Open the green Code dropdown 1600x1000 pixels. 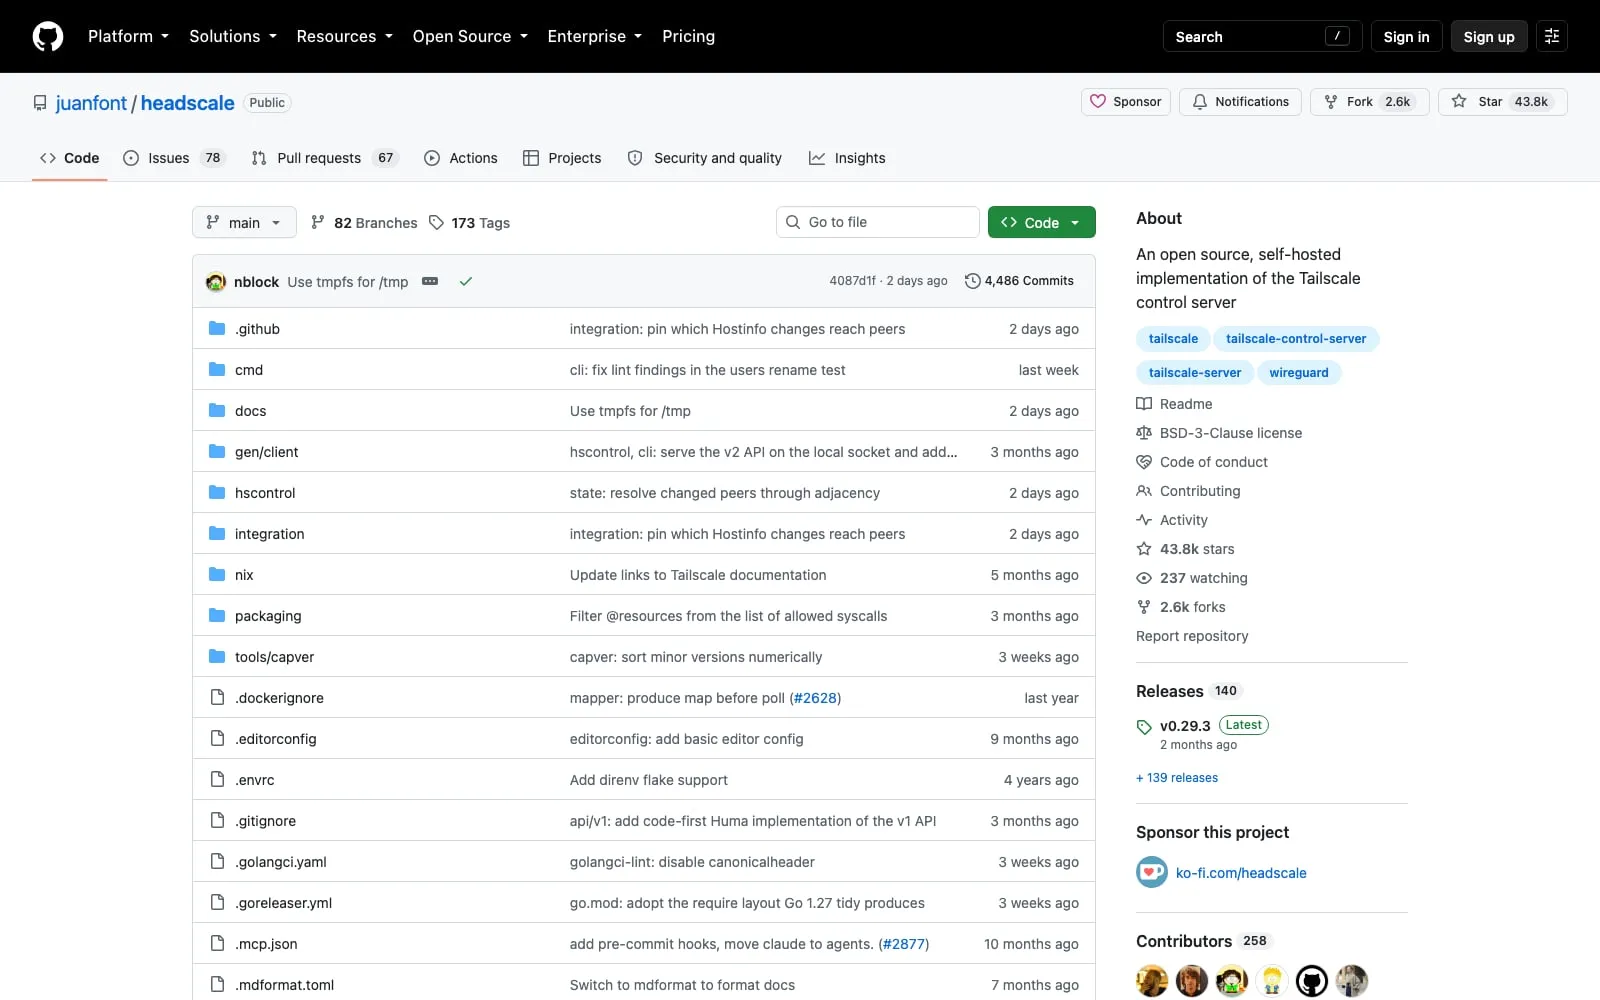[1041, 222]
